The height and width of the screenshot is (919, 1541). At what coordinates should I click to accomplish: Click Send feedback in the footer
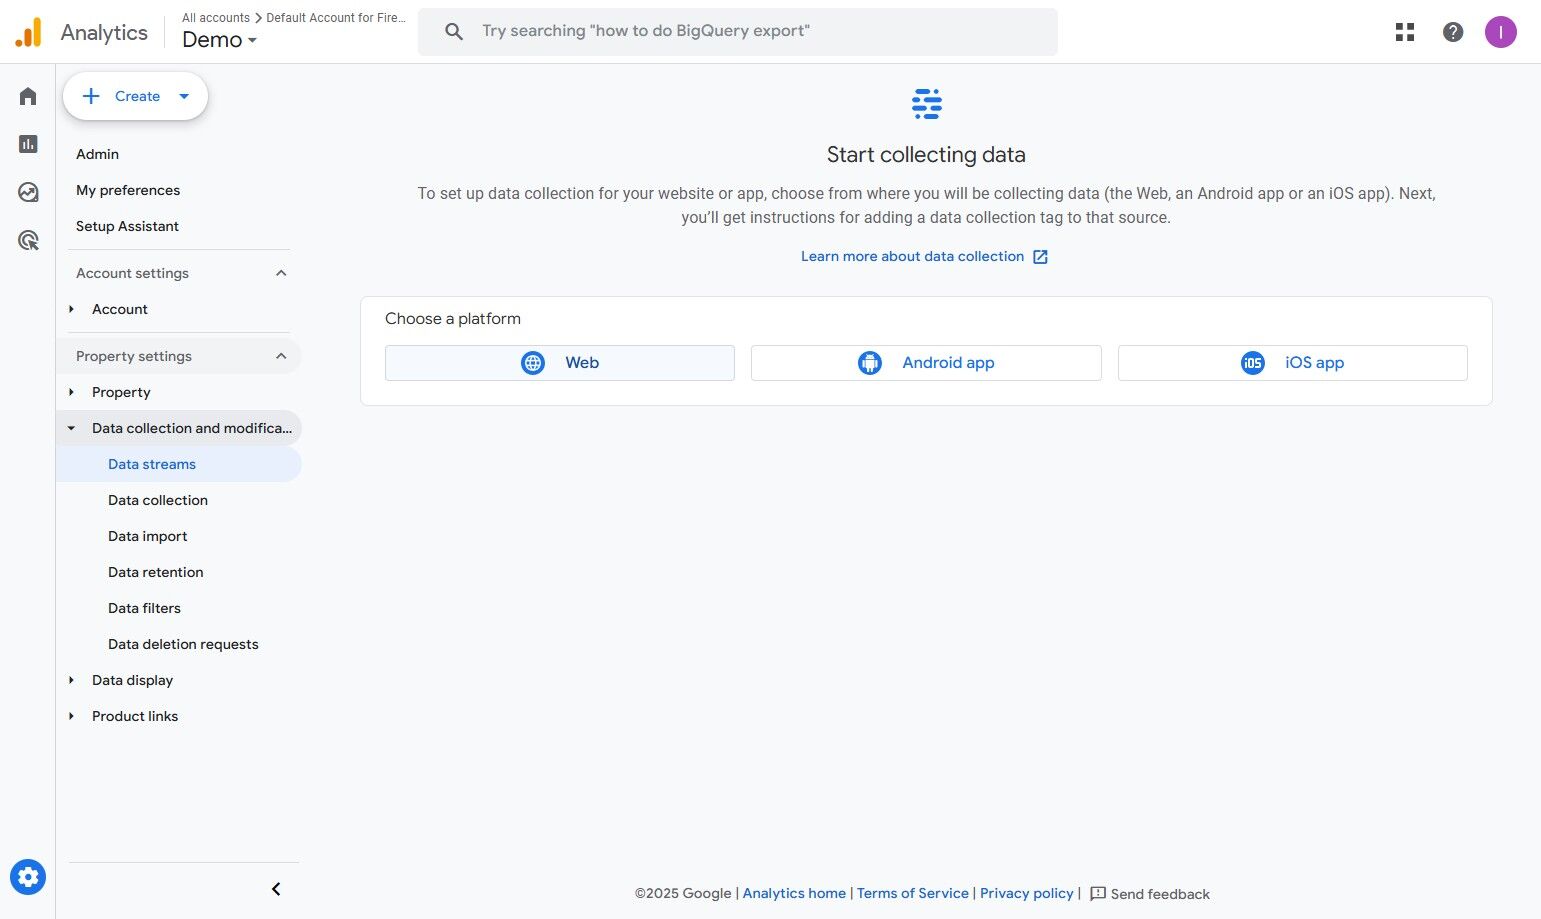point(1160,893)
